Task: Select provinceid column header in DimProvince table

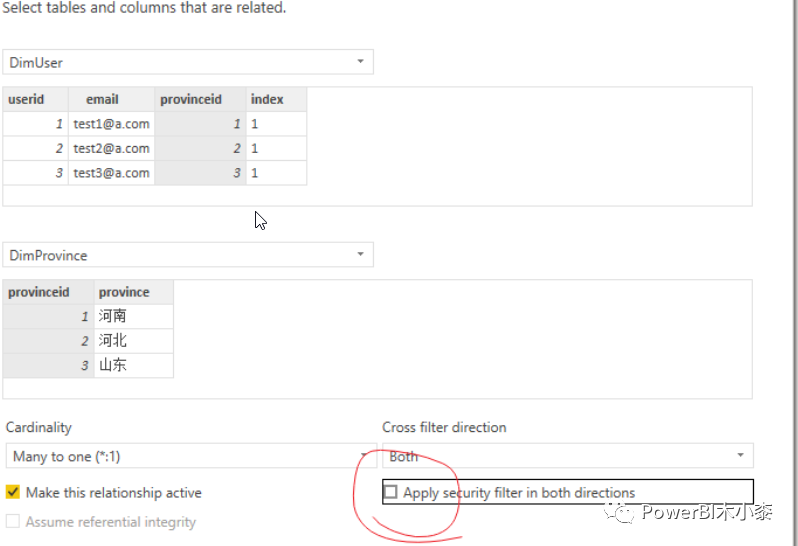Action: tap(48, 292)
